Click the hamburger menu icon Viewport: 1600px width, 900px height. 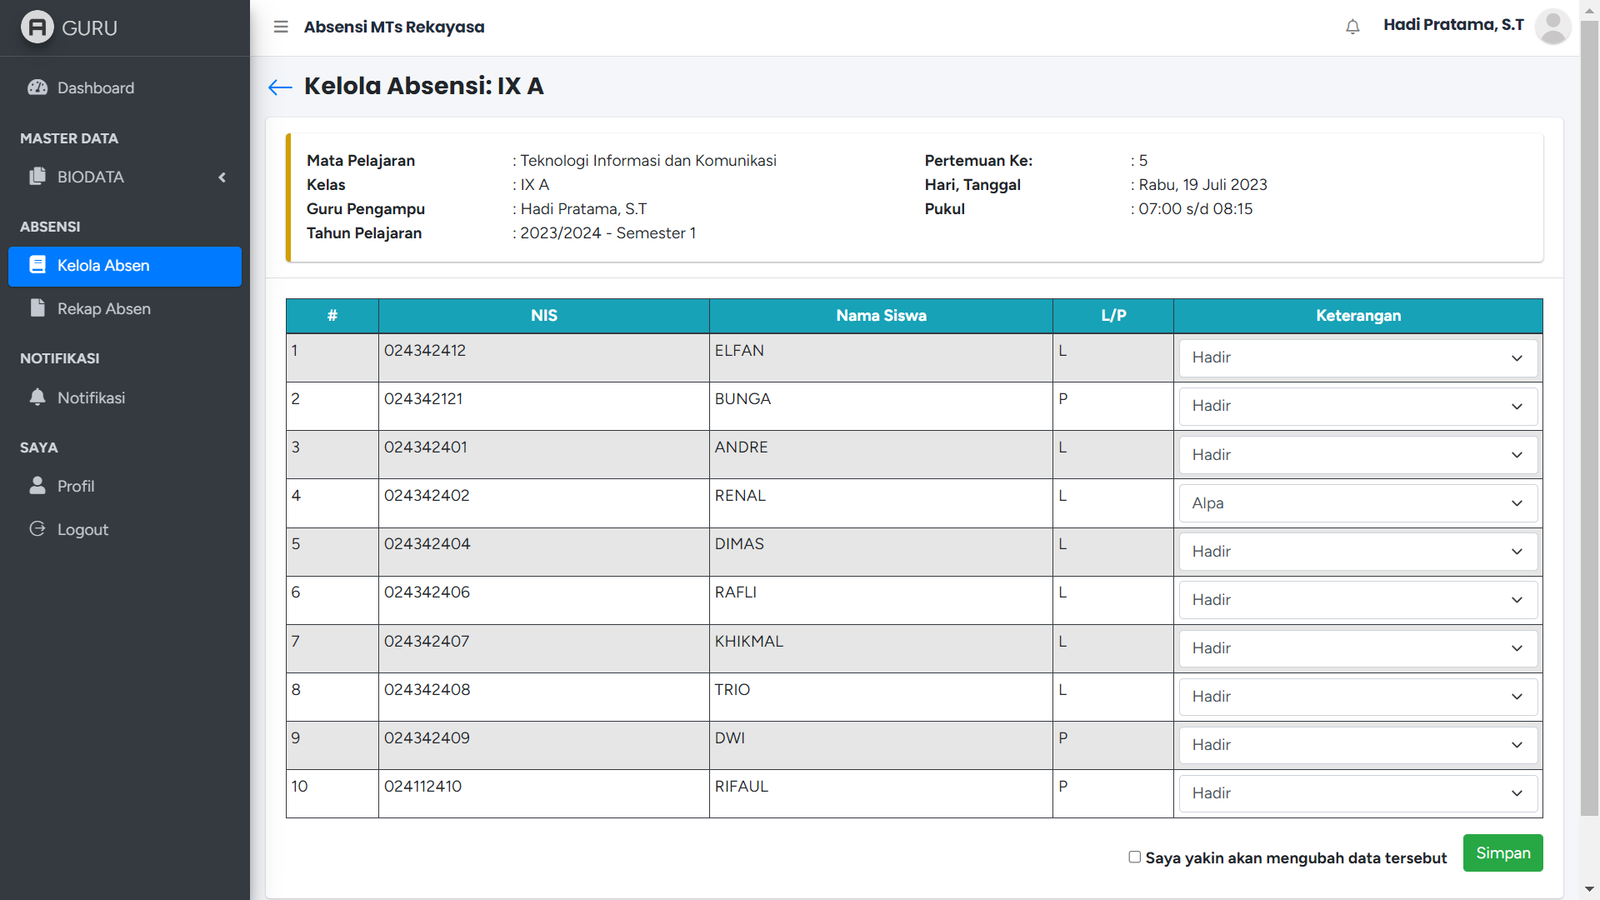[x=281, y=27]
